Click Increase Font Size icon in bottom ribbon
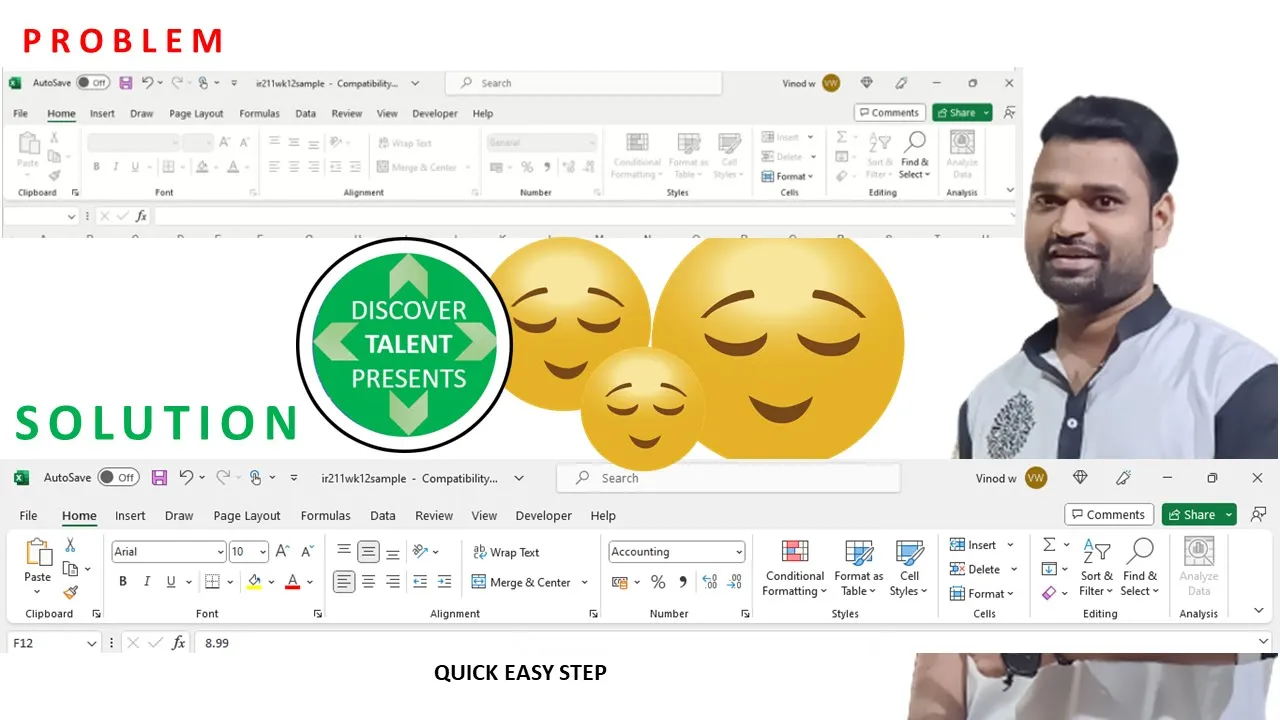1280x720 pixels. tap(283, 551)
